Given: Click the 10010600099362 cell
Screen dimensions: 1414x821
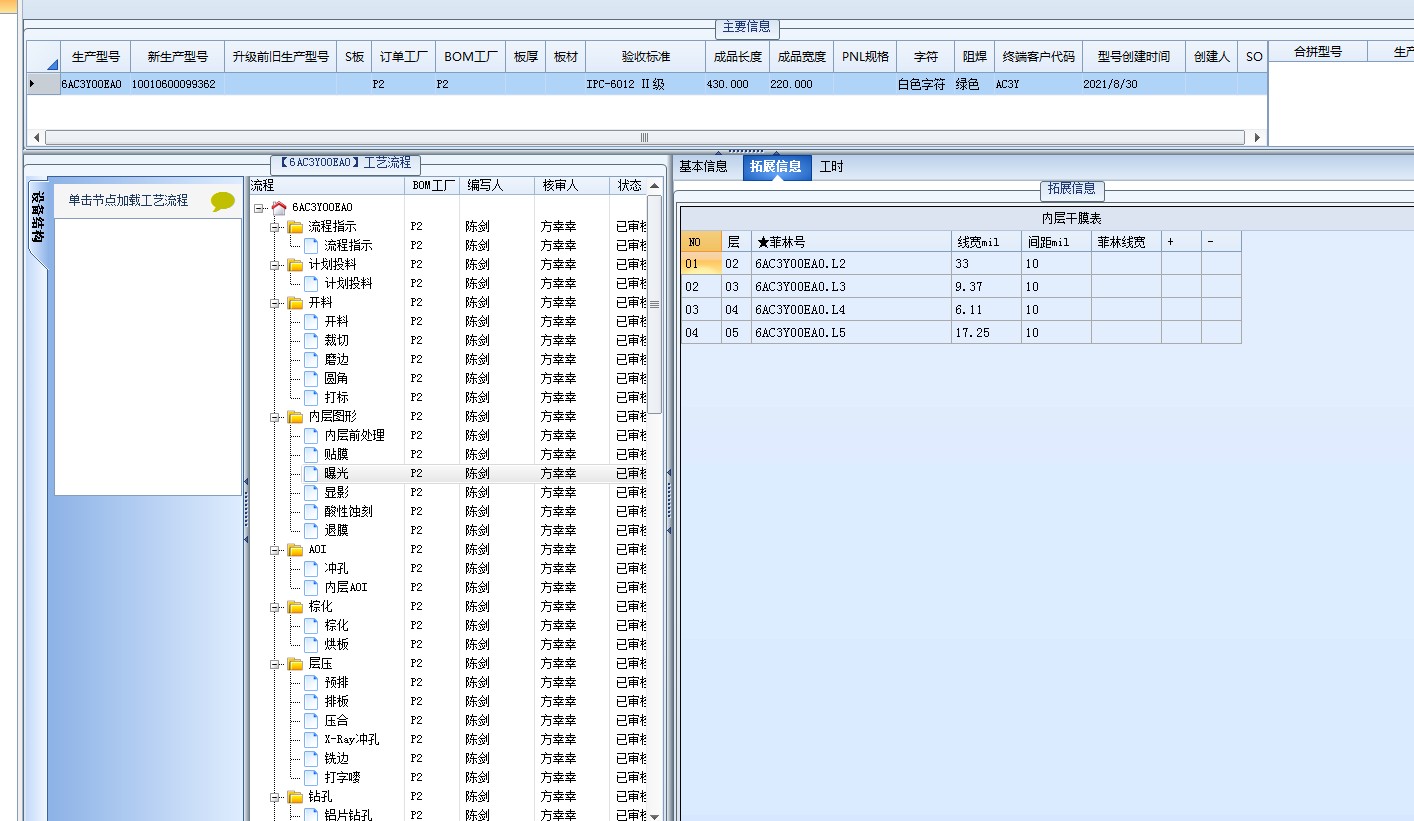Looking at the screenshot, I should pyautogui.click(x=178, y=84).
